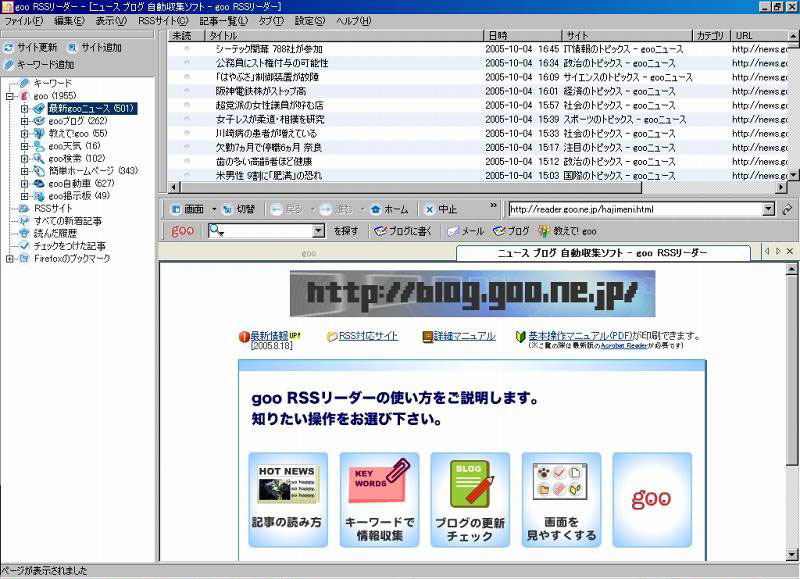The width and height of the screenshot is (800, 579).
Task: Open the RSS対応サイト link
Action: click(368, 336)
